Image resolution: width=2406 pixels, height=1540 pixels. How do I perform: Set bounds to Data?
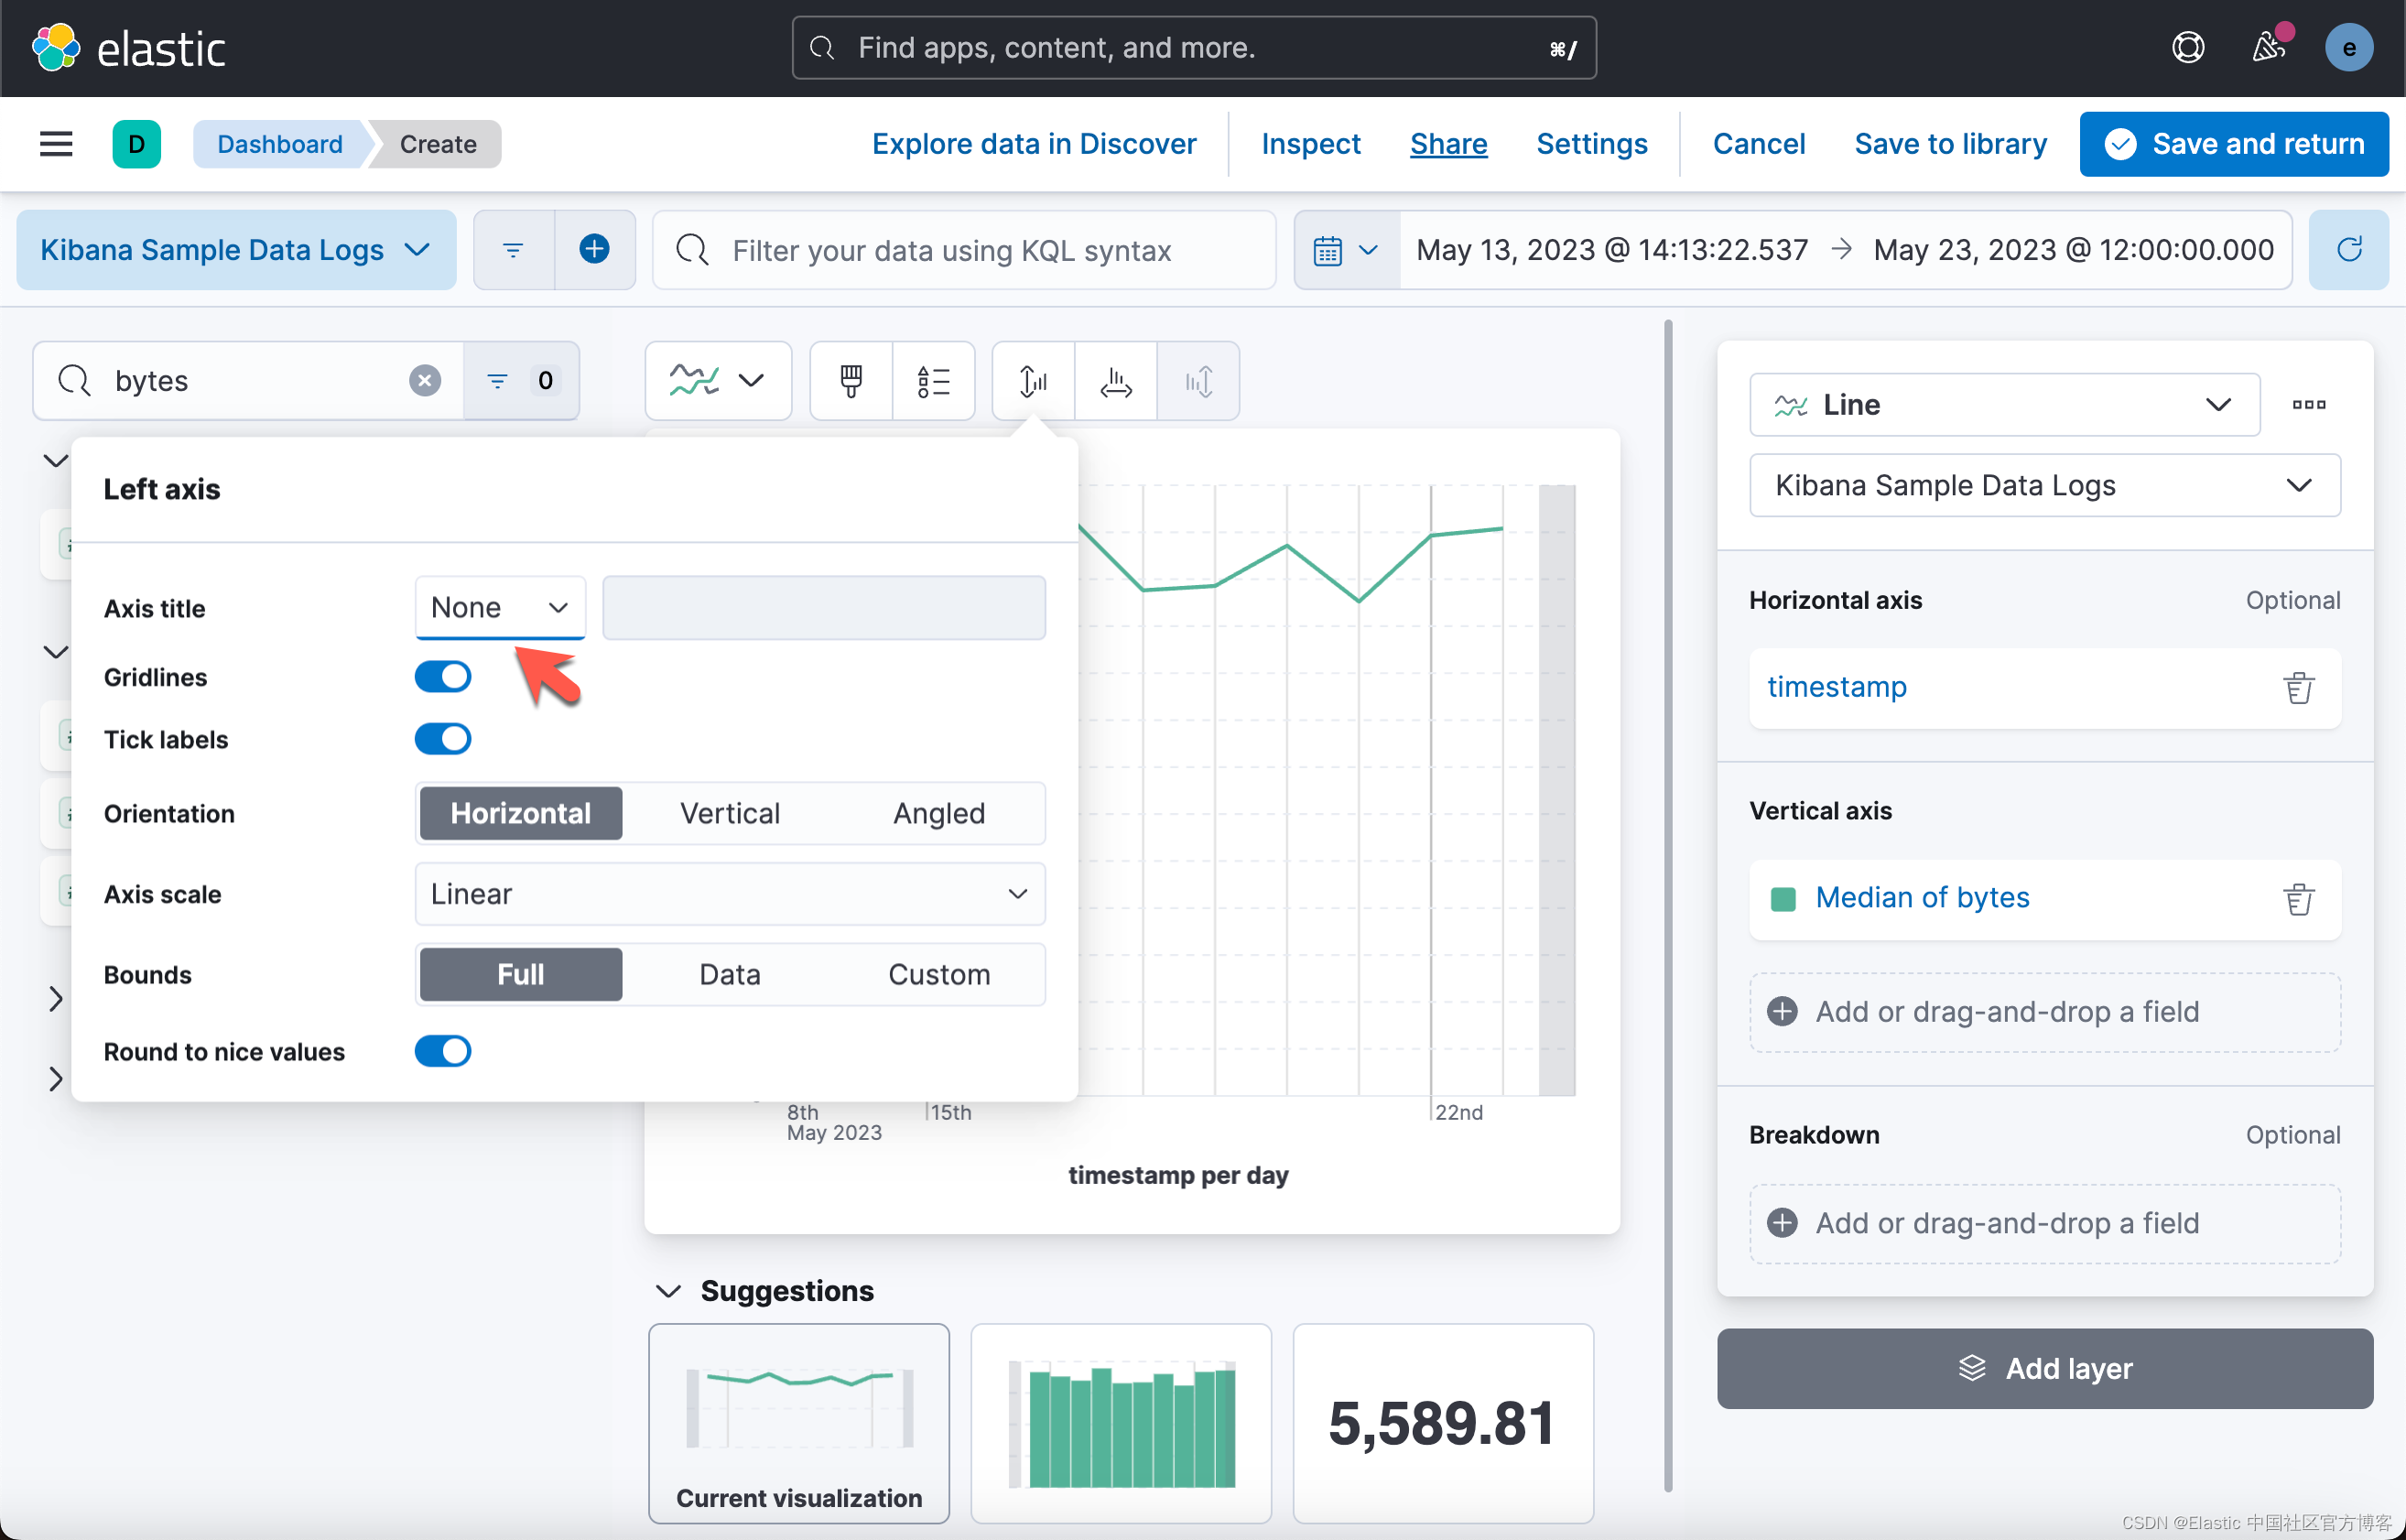point(730,974)
